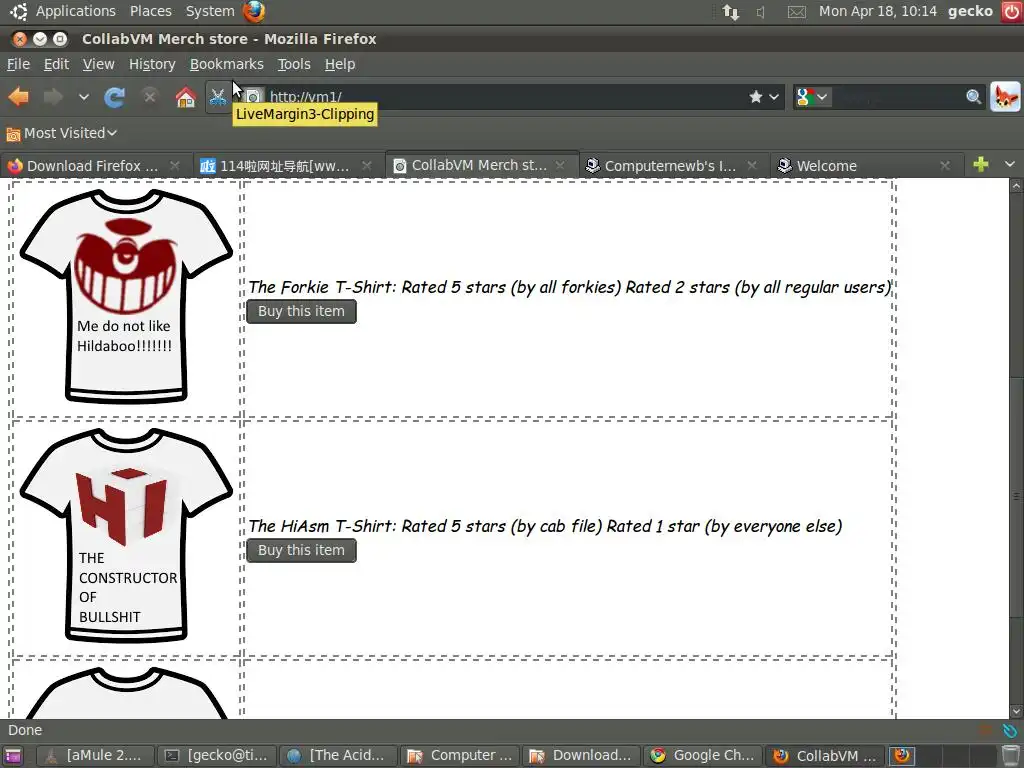
Task: Buy the Forkie T-Shirt item
Action: pos(302,312)
